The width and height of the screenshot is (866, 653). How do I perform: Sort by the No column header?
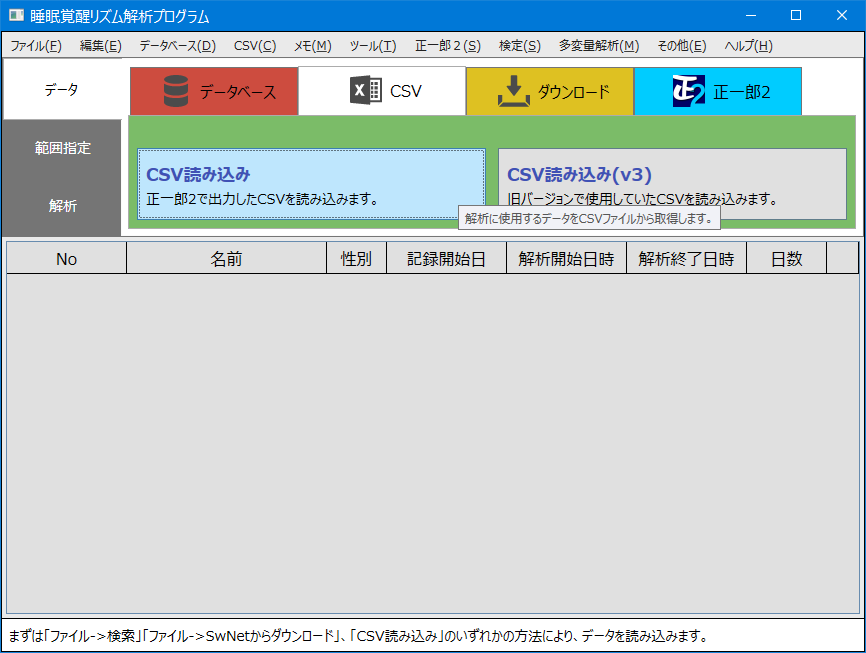(67, 259)
